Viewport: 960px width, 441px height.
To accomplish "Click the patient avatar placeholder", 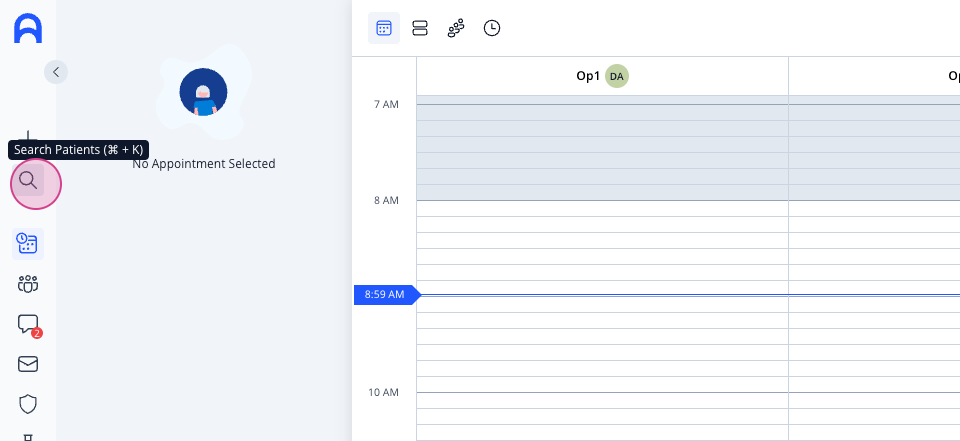I will coord(203,92).
